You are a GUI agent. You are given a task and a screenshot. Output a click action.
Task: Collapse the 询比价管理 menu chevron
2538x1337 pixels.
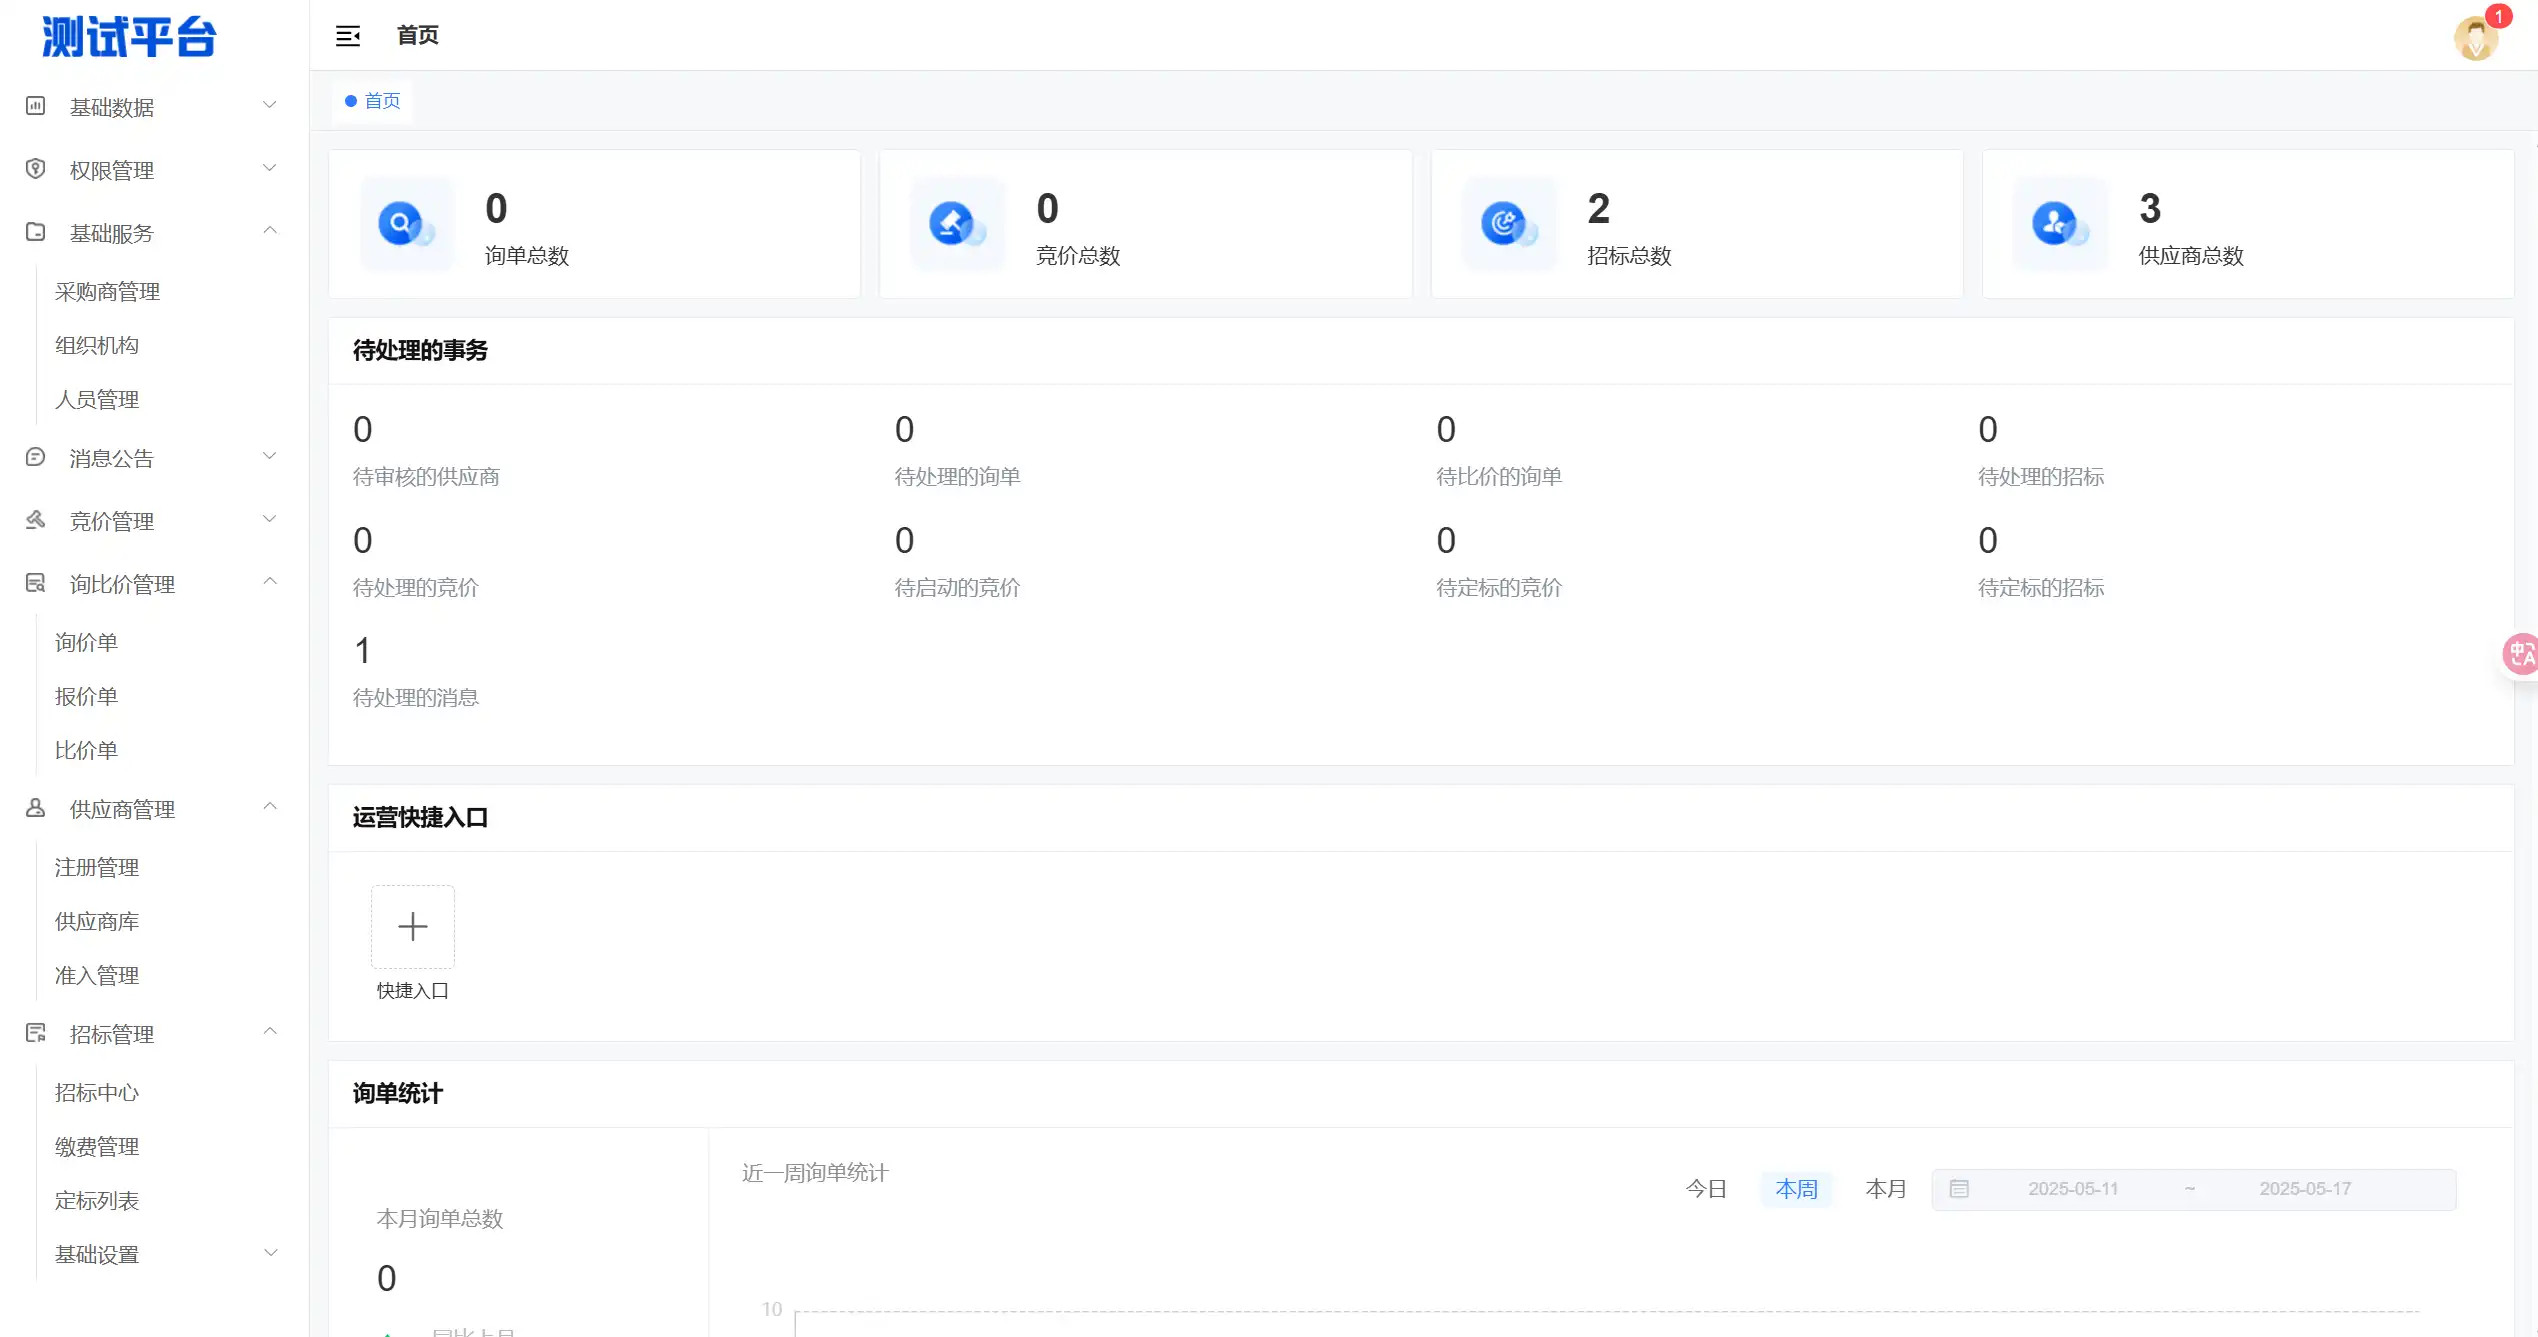[x=269, y=582]
